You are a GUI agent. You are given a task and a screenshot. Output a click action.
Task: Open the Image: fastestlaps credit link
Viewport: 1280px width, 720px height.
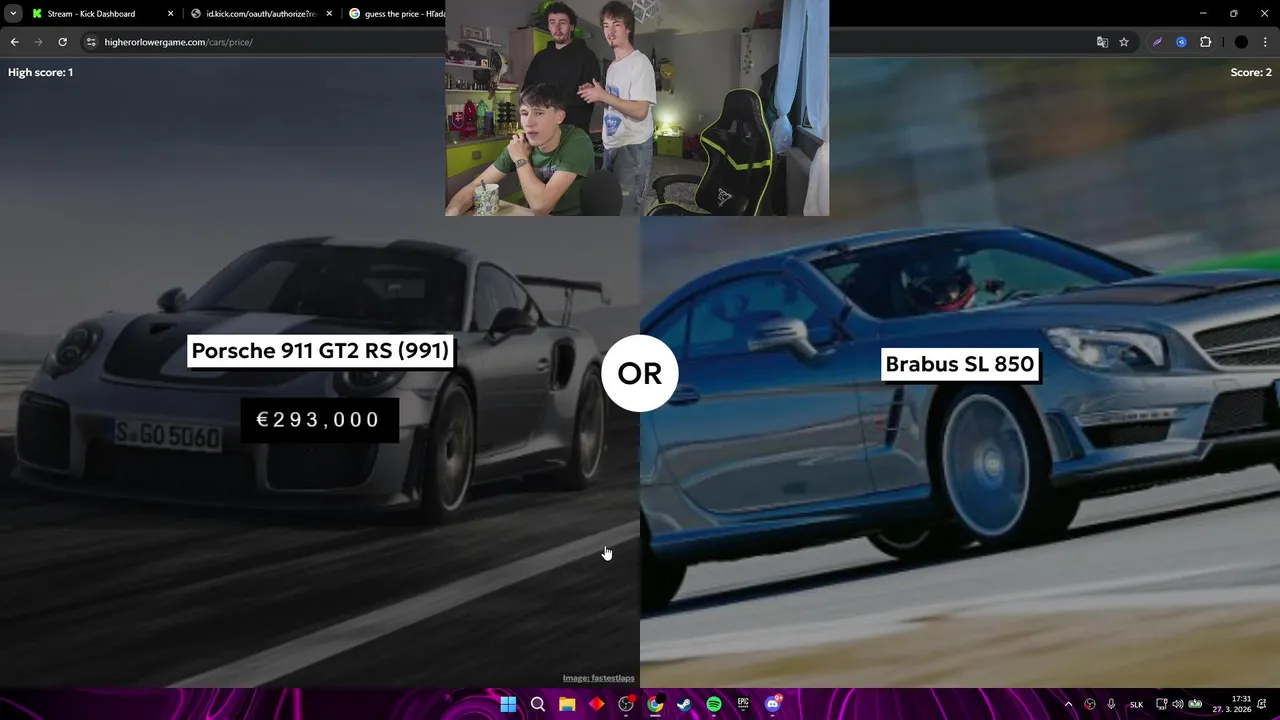pos(598,678)
